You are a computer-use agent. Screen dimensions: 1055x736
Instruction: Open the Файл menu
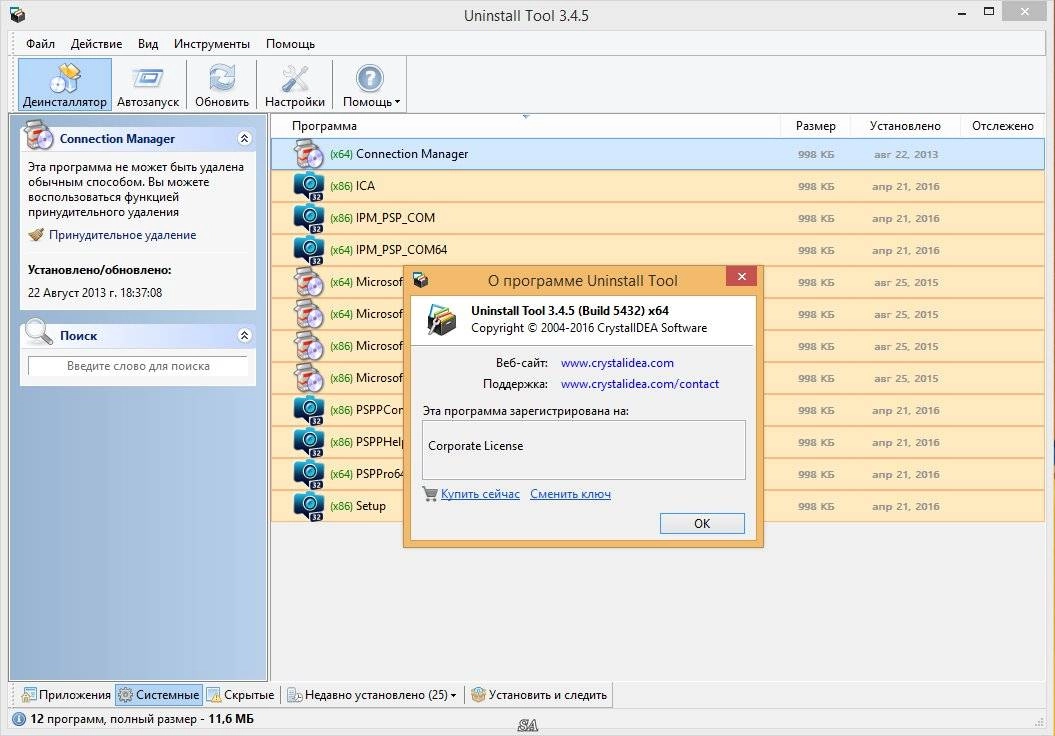coord(40,44)
